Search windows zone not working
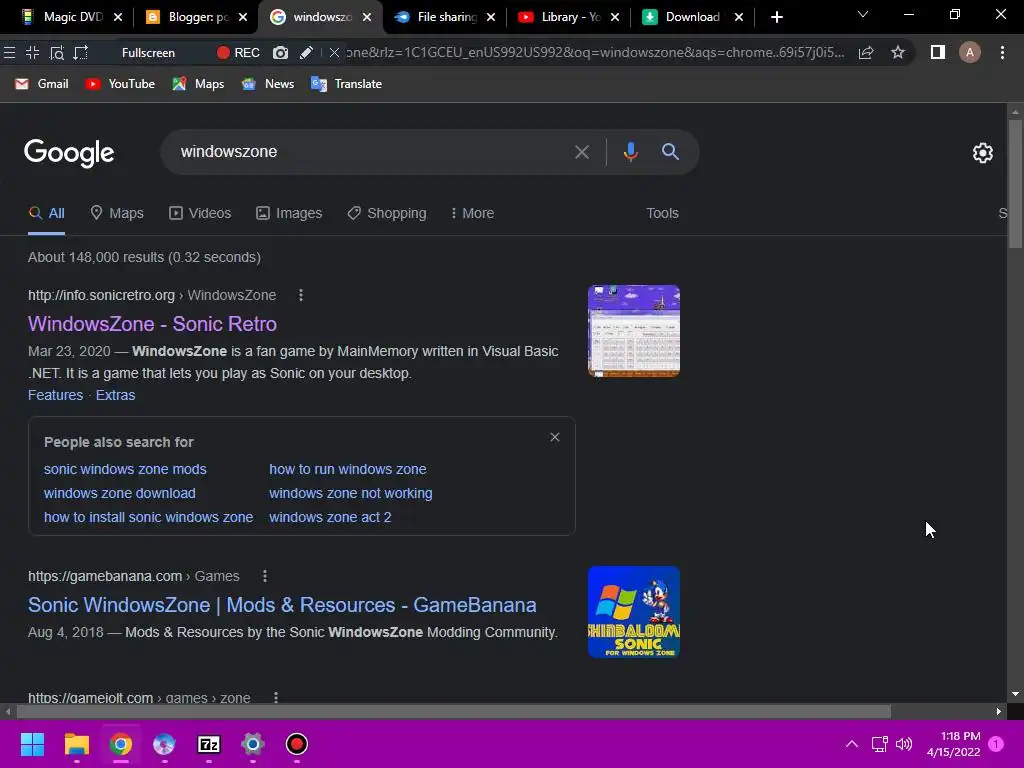1024x768 pixels. coord(351,493)
